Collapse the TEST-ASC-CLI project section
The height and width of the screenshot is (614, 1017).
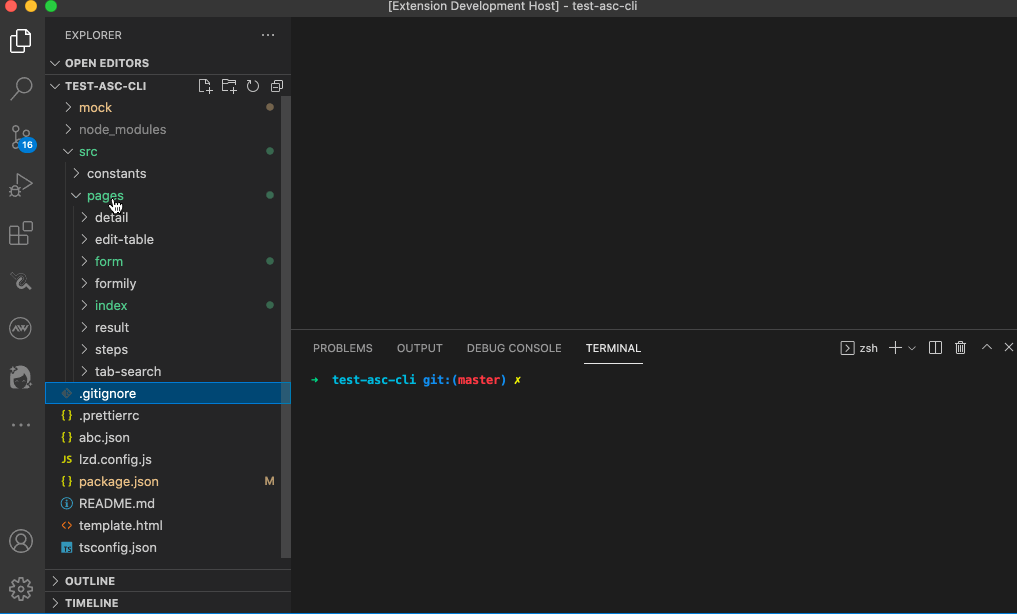tap(105, 86)
